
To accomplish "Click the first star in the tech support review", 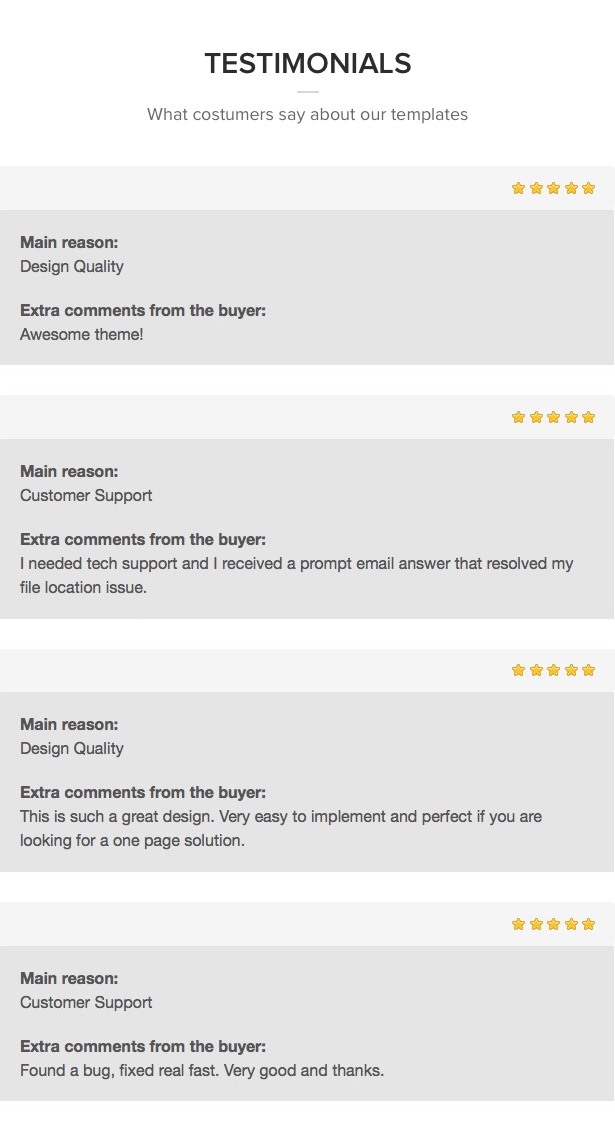I will click(x=518, y=417).
